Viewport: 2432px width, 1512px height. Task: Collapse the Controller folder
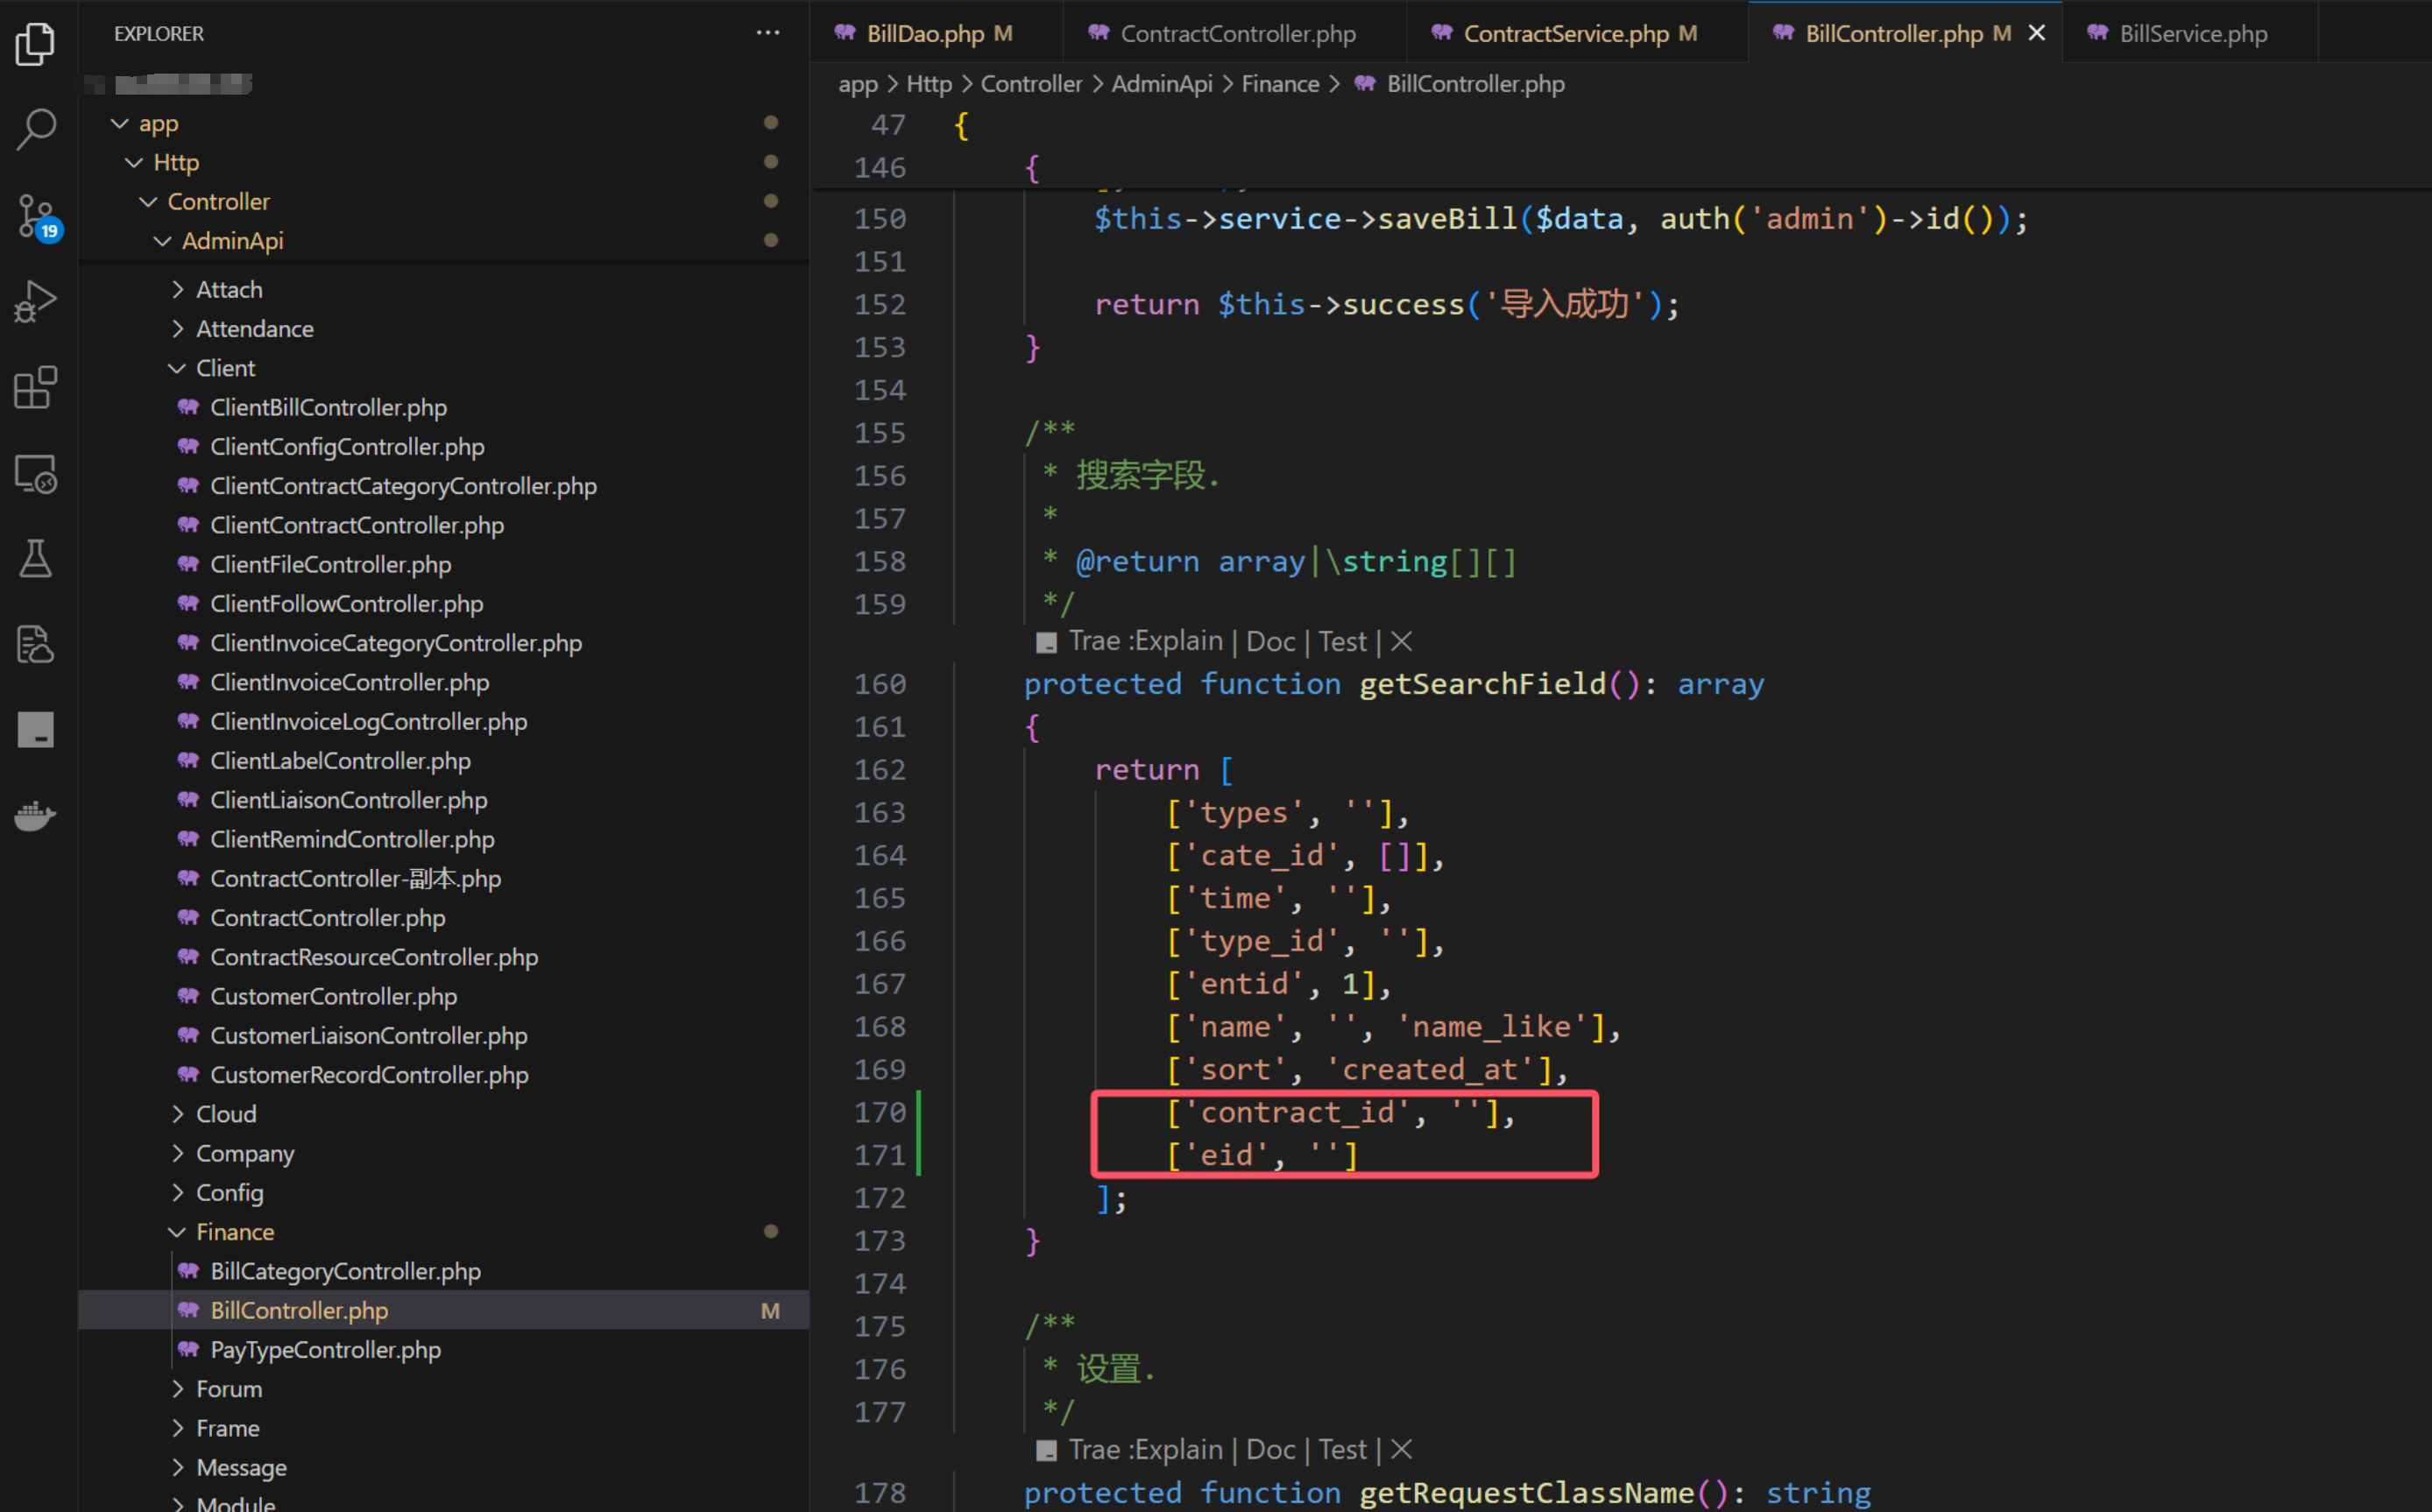pos(148,201)
